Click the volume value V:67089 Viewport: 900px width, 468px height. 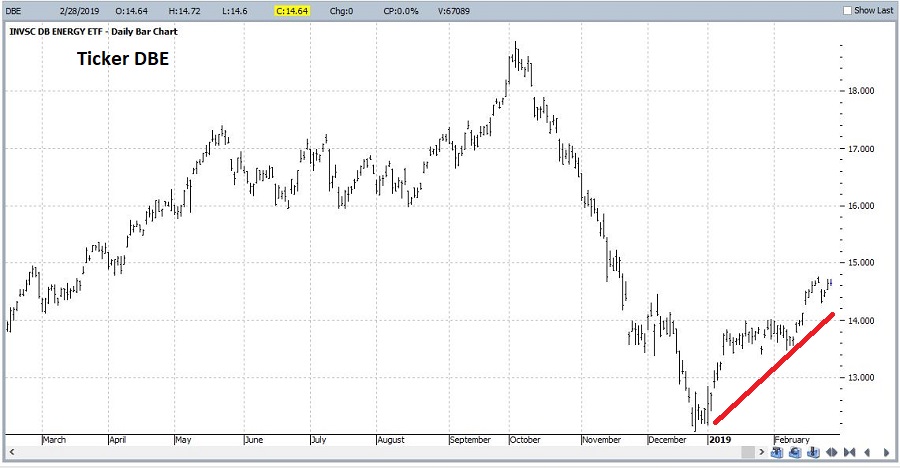coord(453,11)
